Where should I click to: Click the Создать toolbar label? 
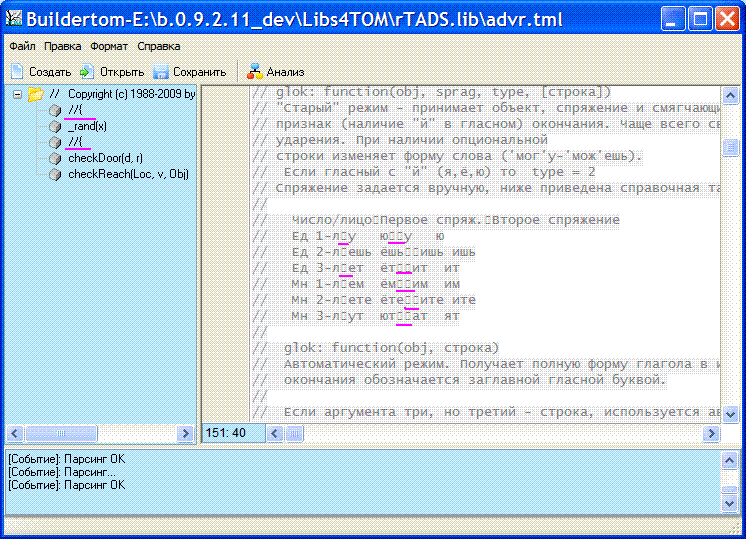(x=50, y=72)
